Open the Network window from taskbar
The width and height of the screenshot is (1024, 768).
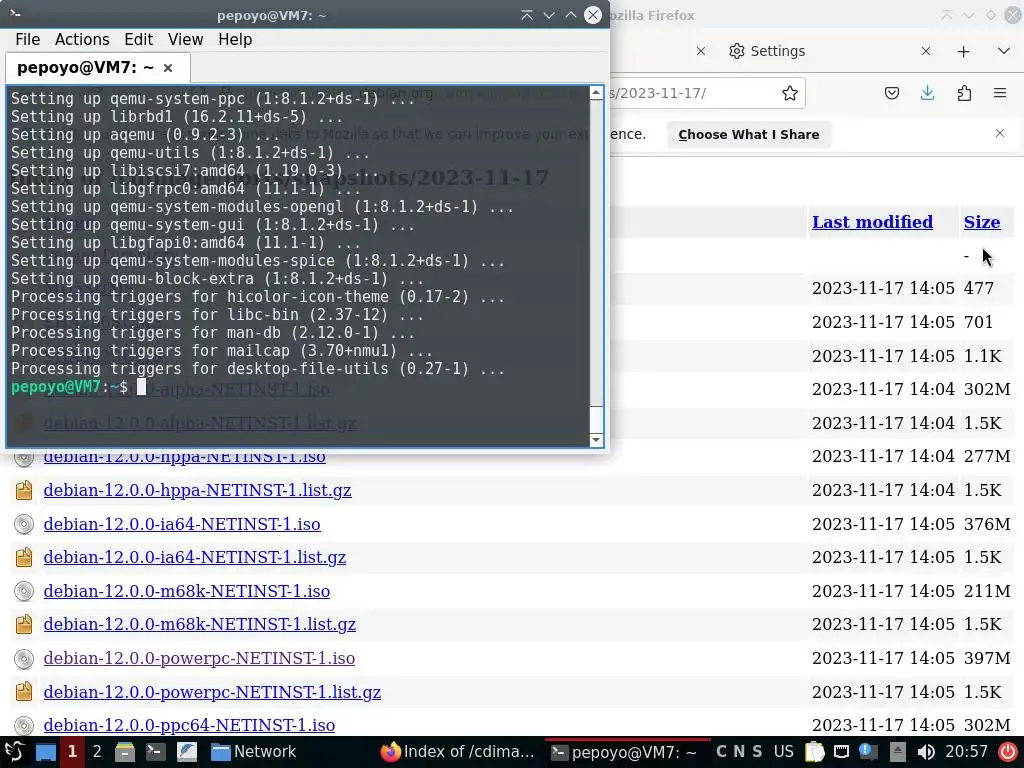253,752
